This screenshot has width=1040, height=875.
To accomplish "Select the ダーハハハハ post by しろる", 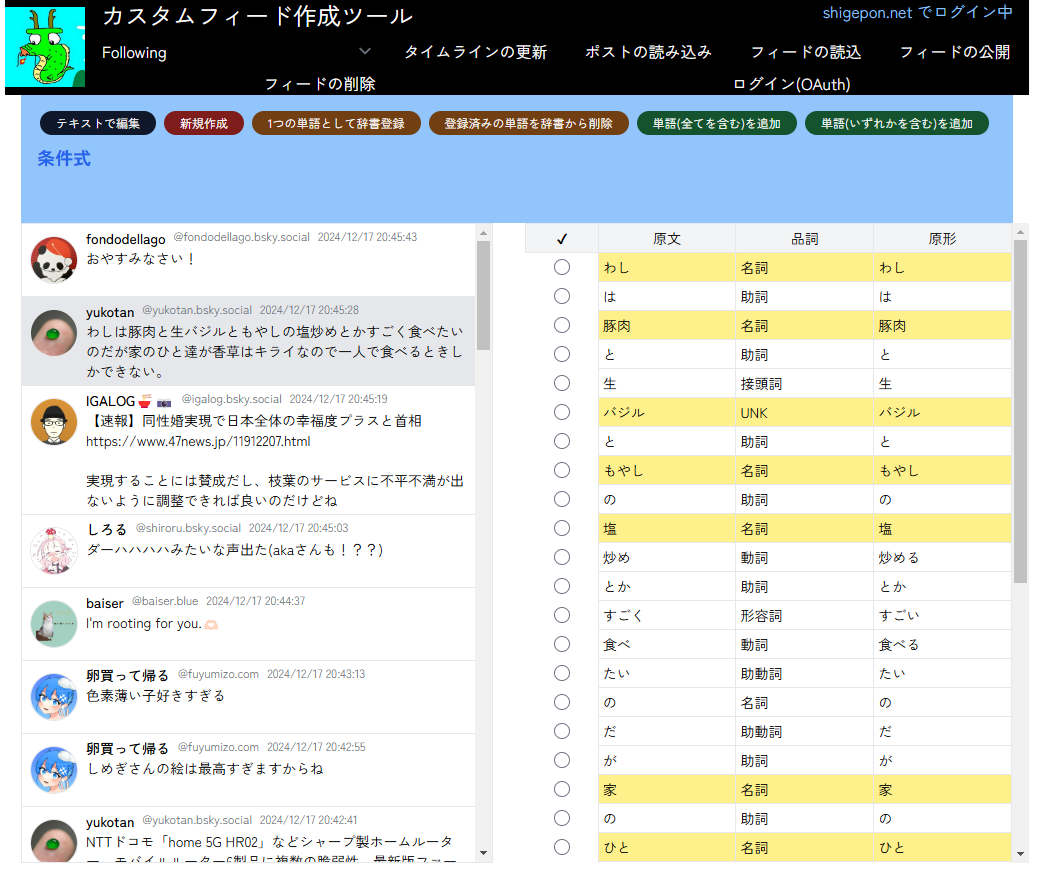I will click(x=248, y=551).
